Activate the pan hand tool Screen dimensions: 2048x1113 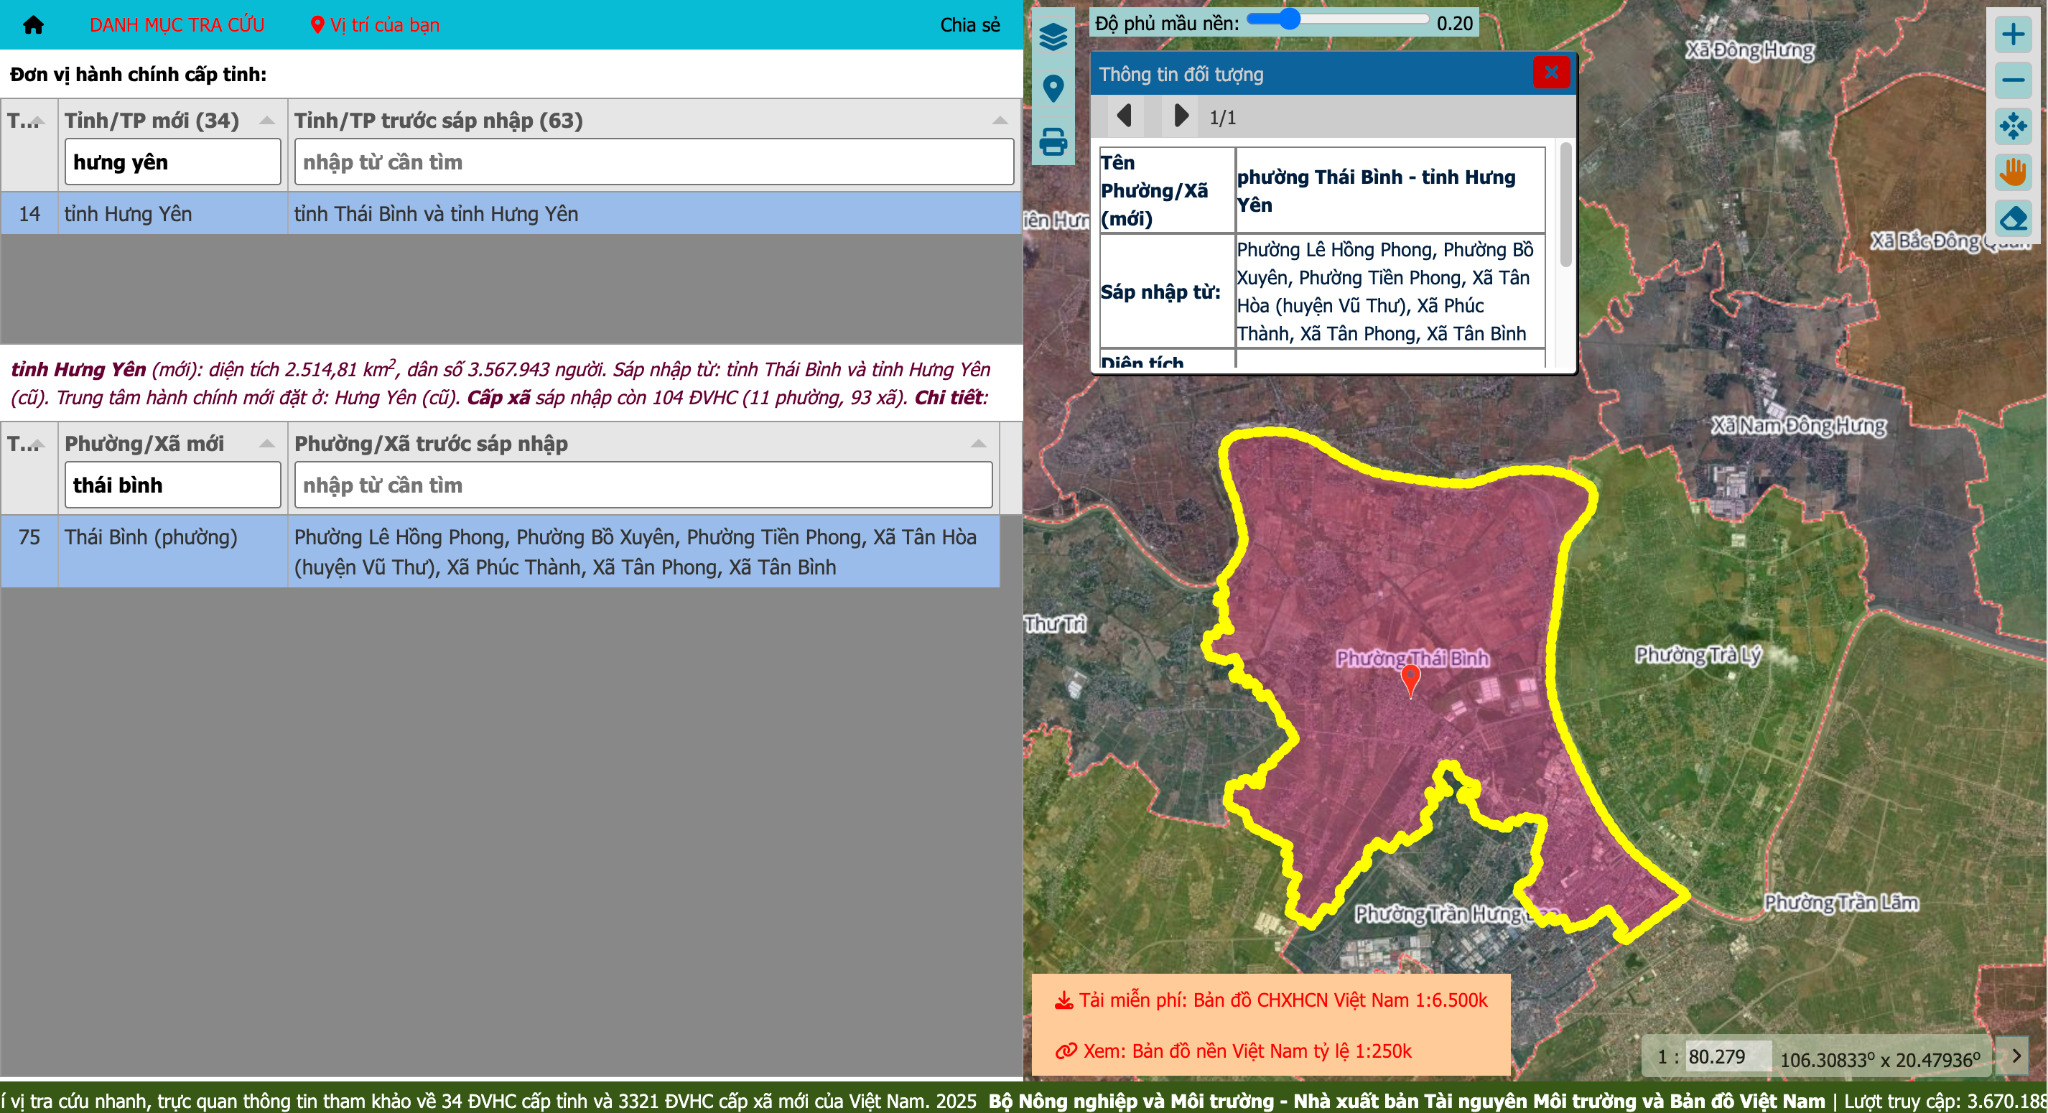(x=2013, y=172)
